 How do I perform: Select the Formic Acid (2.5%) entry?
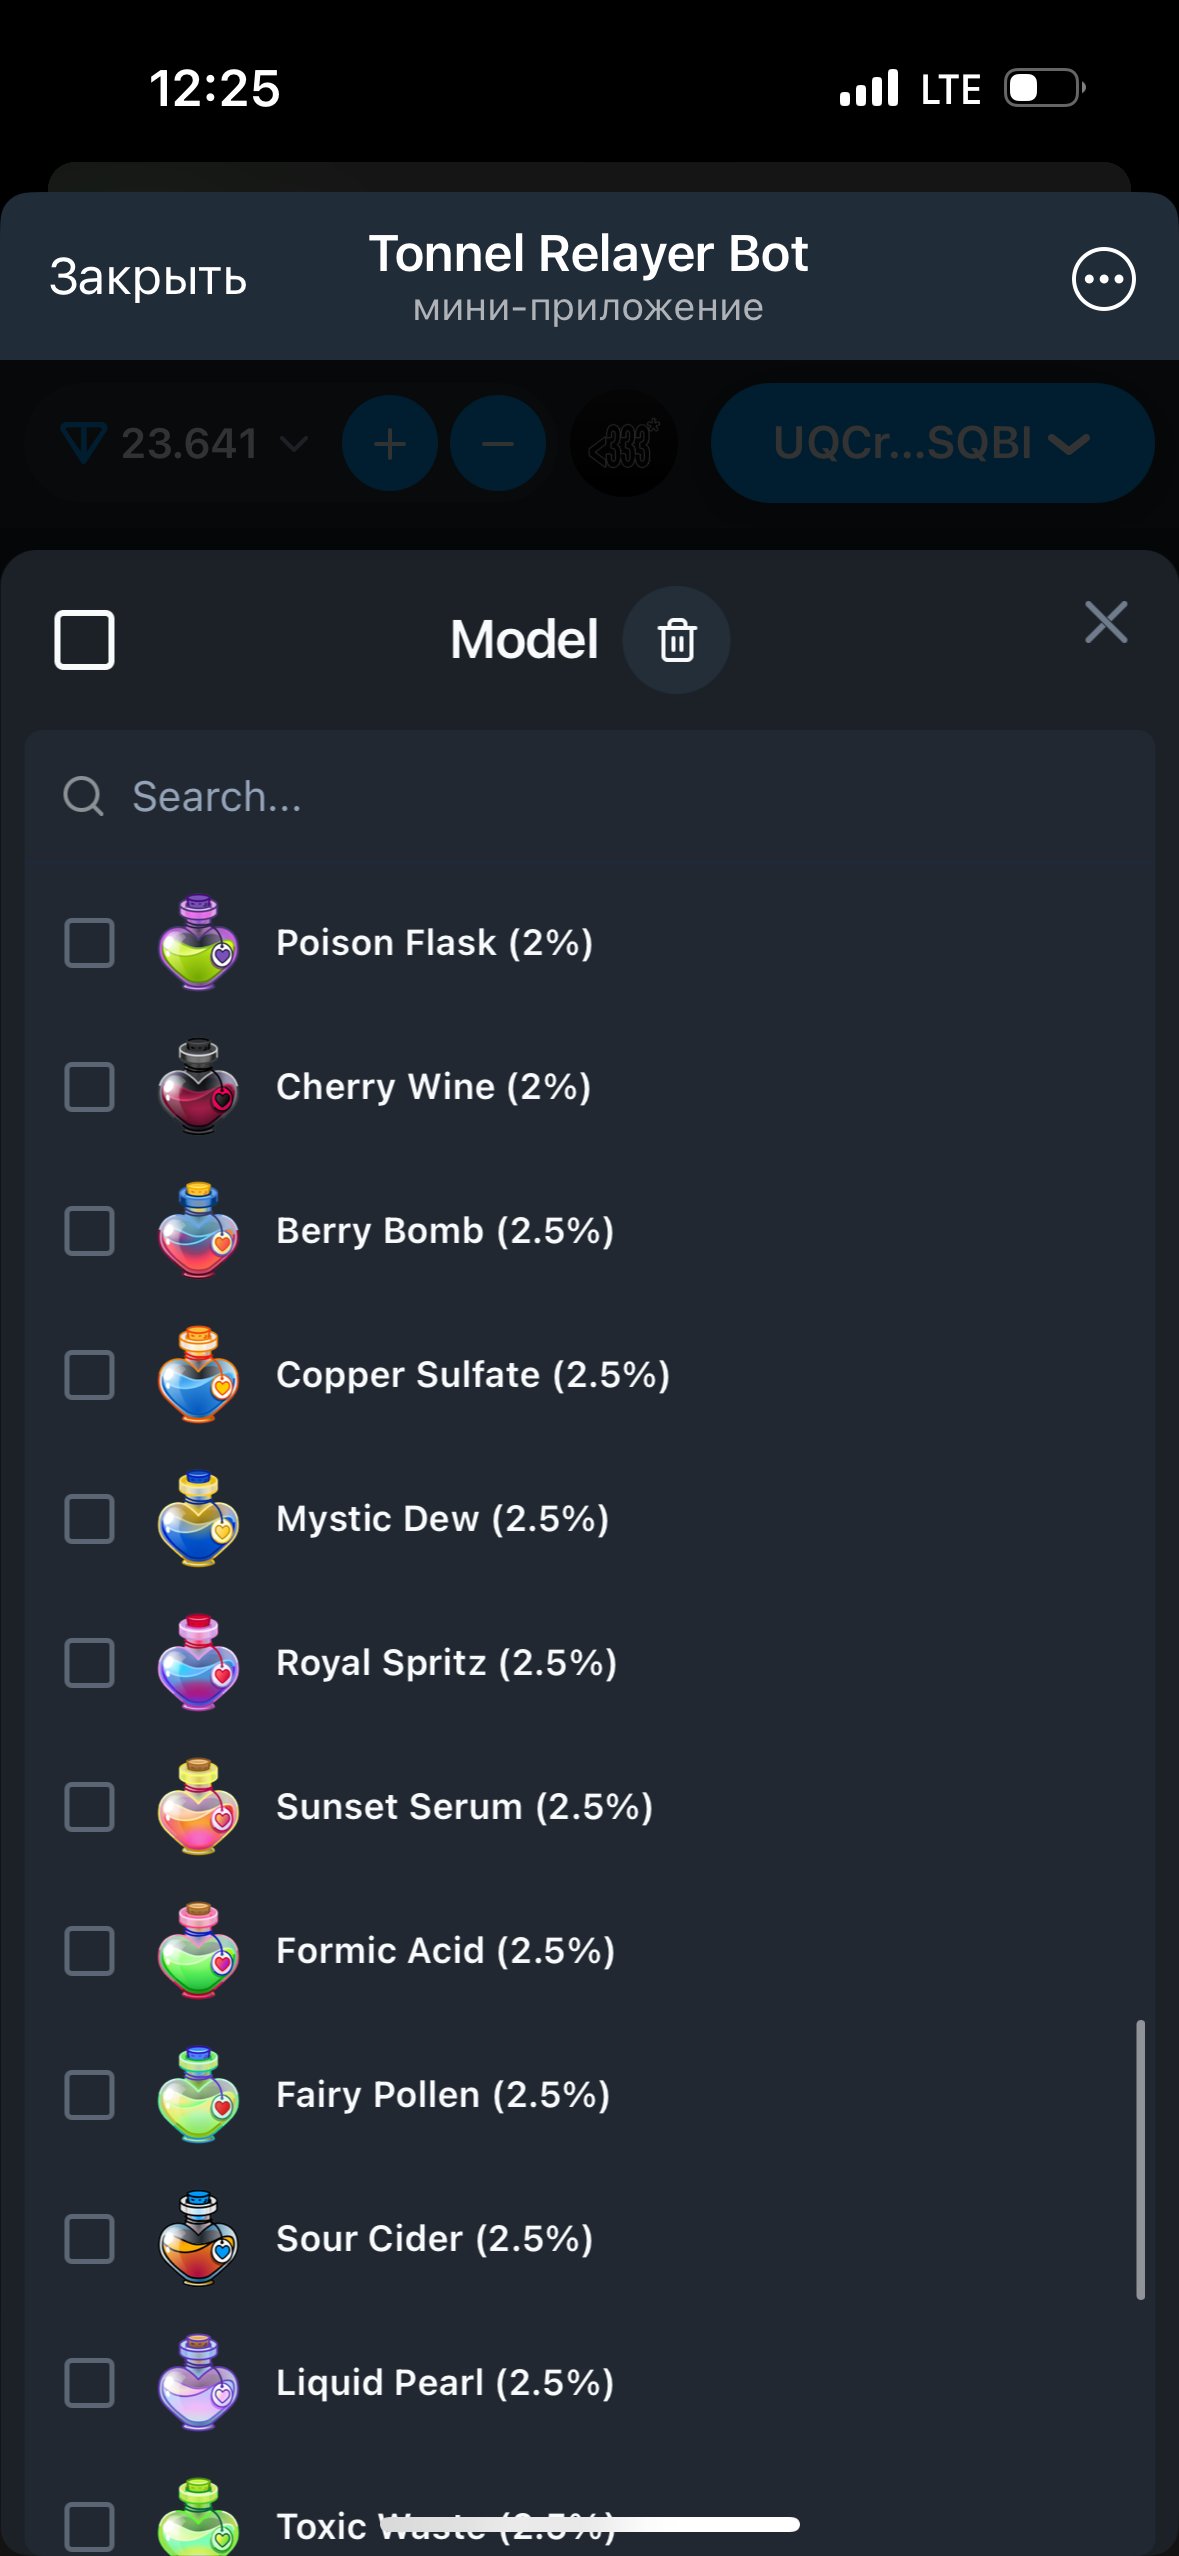589,1951
